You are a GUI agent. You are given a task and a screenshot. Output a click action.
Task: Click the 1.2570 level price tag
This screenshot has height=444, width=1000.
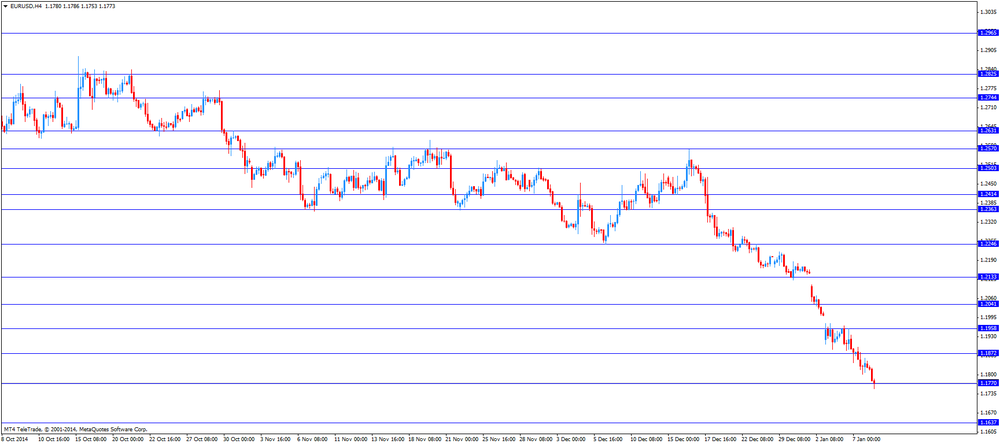(x=988, y=149)
